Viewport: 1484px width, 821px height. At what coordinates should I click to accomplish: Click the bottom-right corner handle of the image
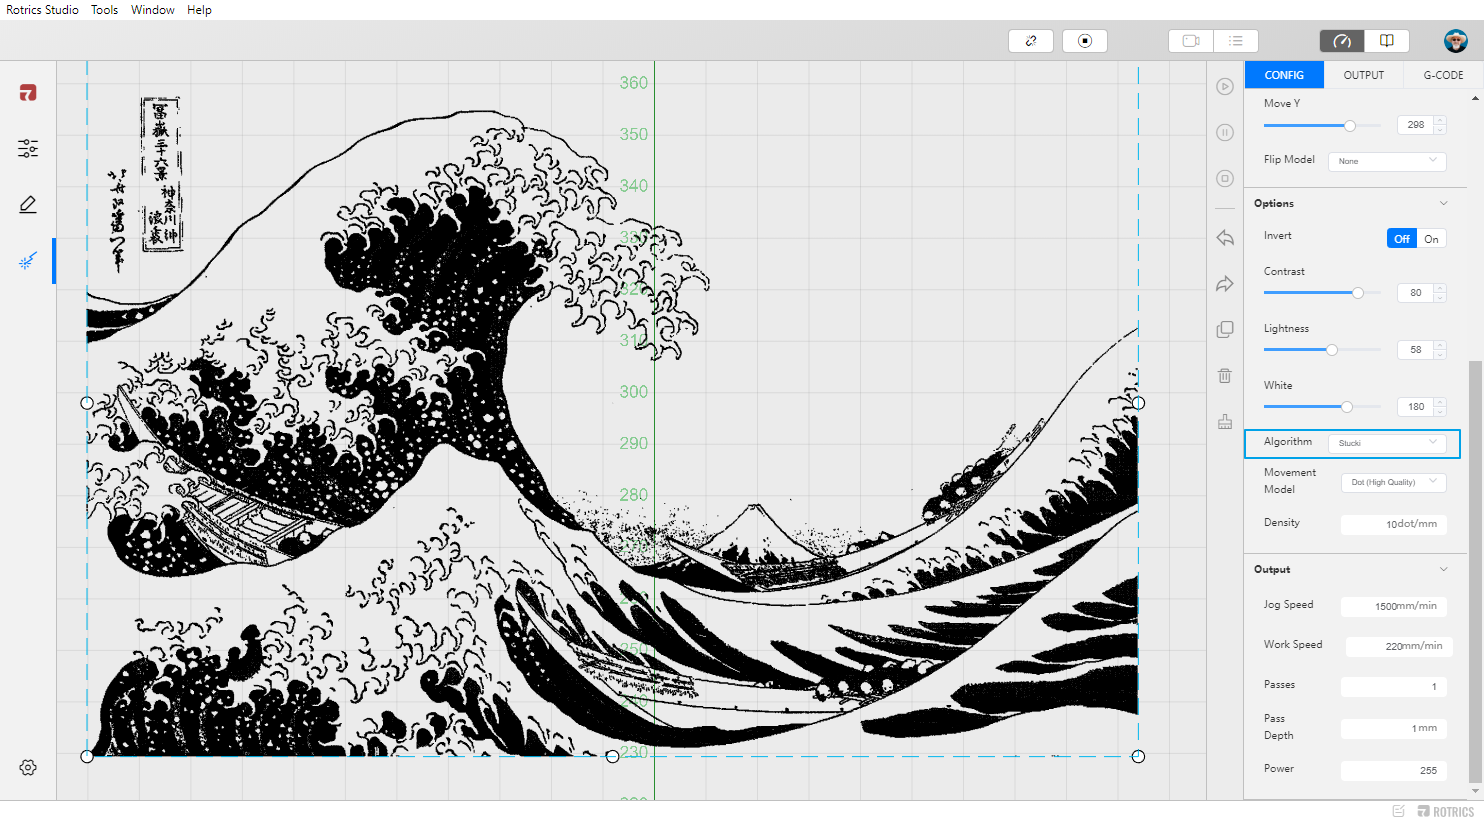tap(1138, 756)
